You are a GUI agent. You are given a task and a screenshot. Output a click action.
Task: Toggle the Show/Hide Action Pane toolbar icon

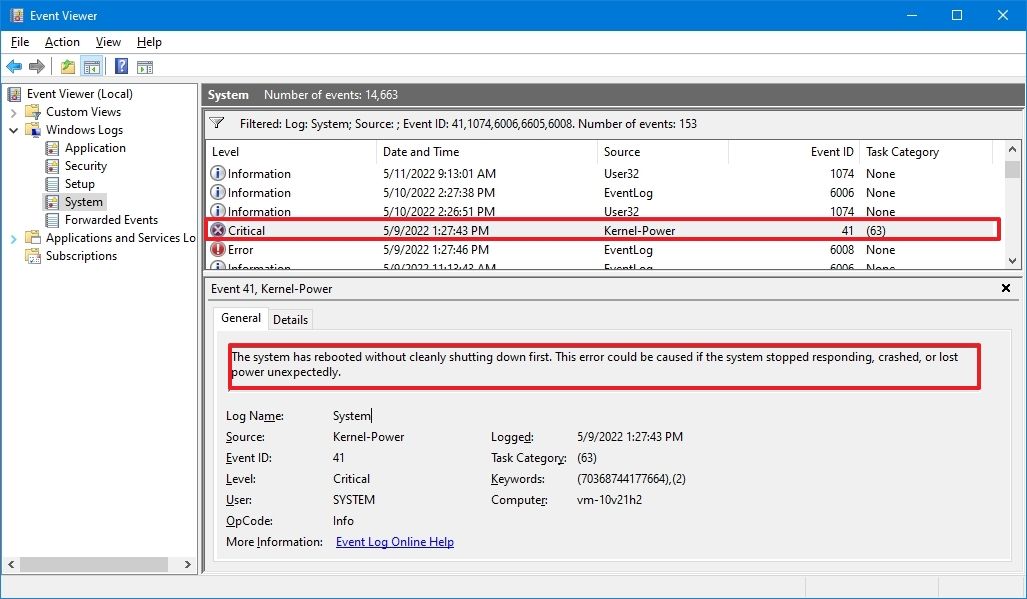[145, 66]
